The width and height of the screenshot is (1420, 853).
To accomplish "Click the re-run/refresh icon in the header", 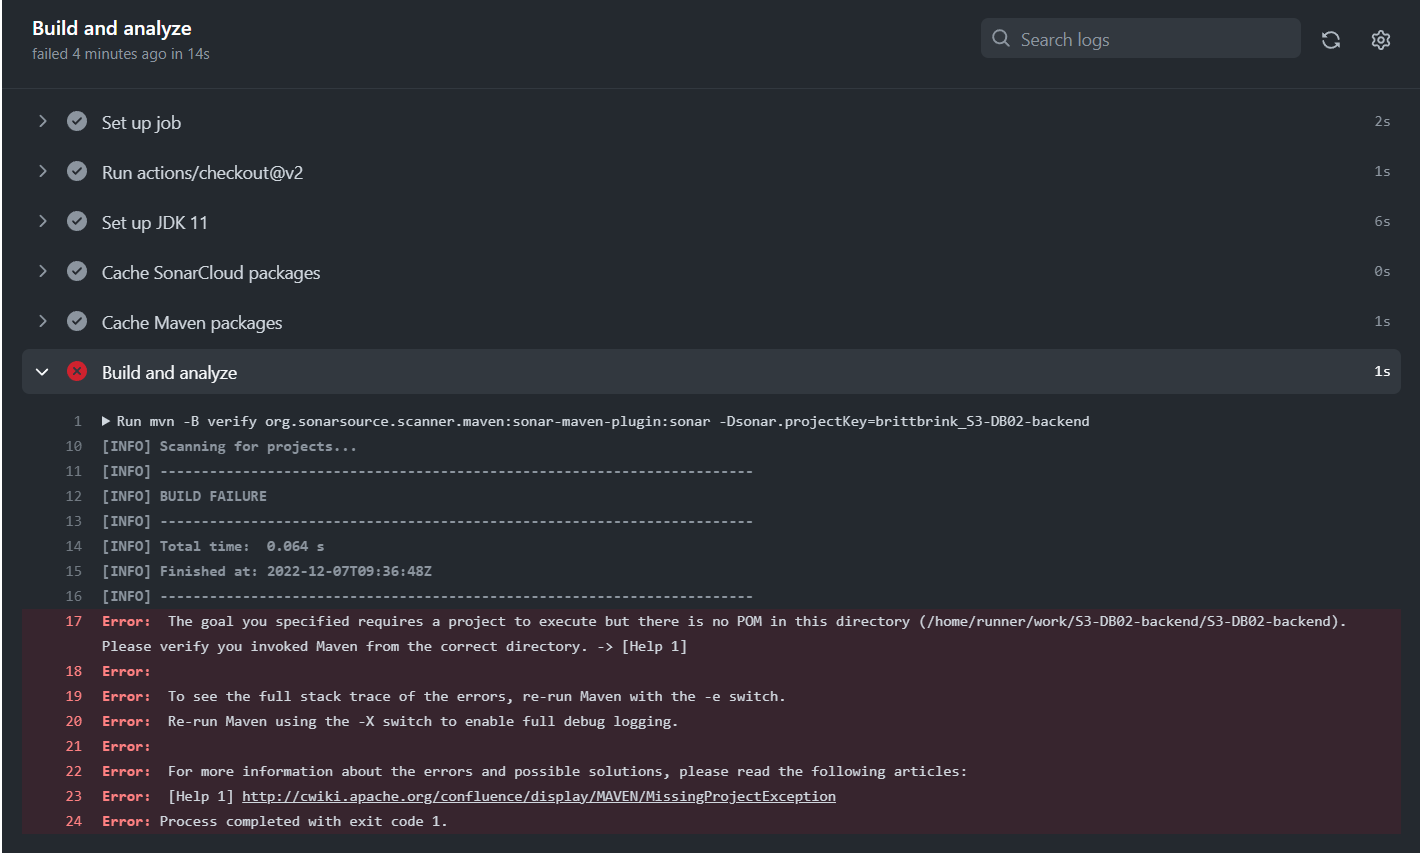I will pyautogui.click(x=1331, y=39).
